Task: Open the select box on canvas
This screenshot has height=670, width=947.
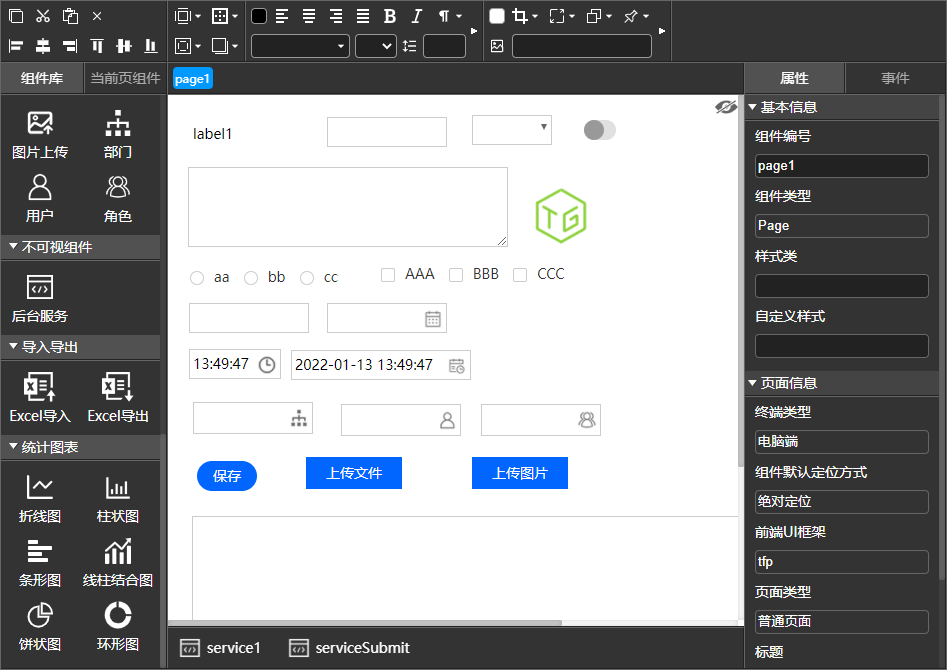Action: coord(512,130)
